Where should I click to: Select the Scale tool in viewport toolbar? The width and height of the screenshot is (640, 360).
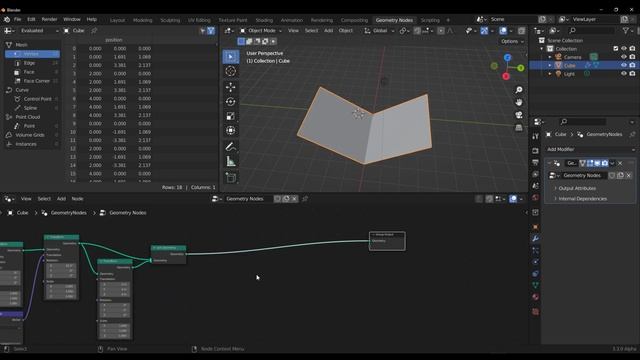click(x=231, y=116)
